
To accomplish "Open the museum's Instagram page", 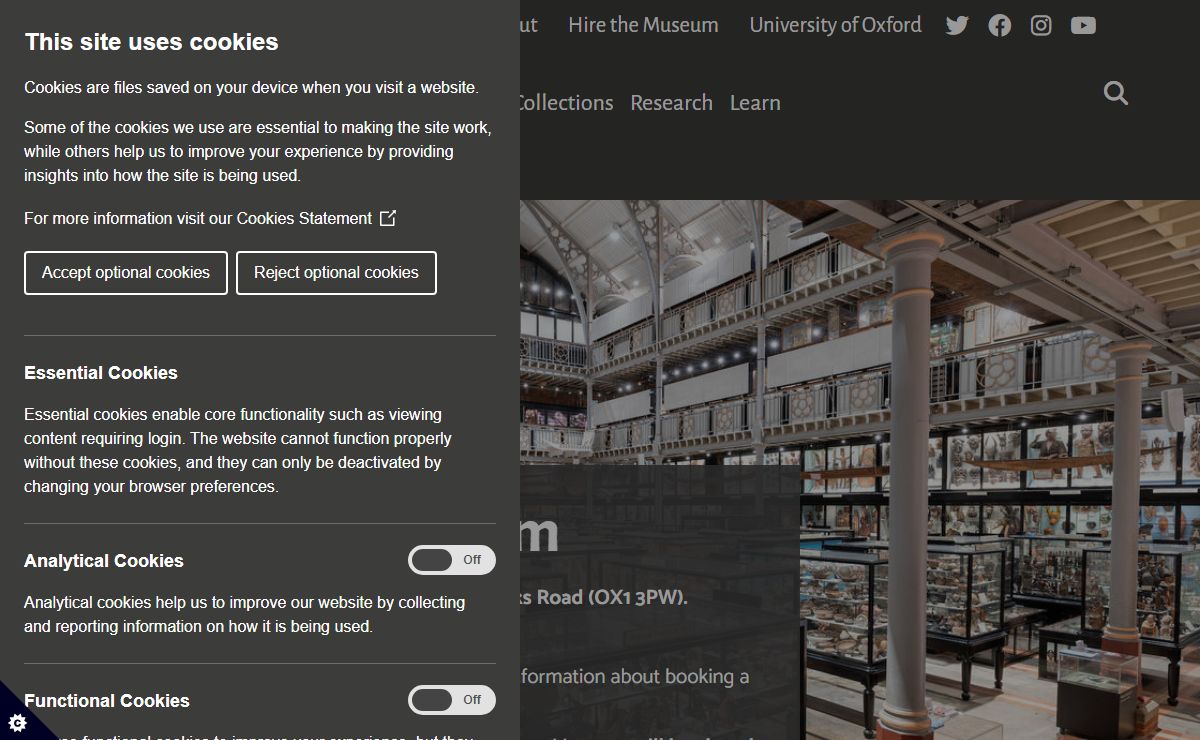I will point(1041,26).
